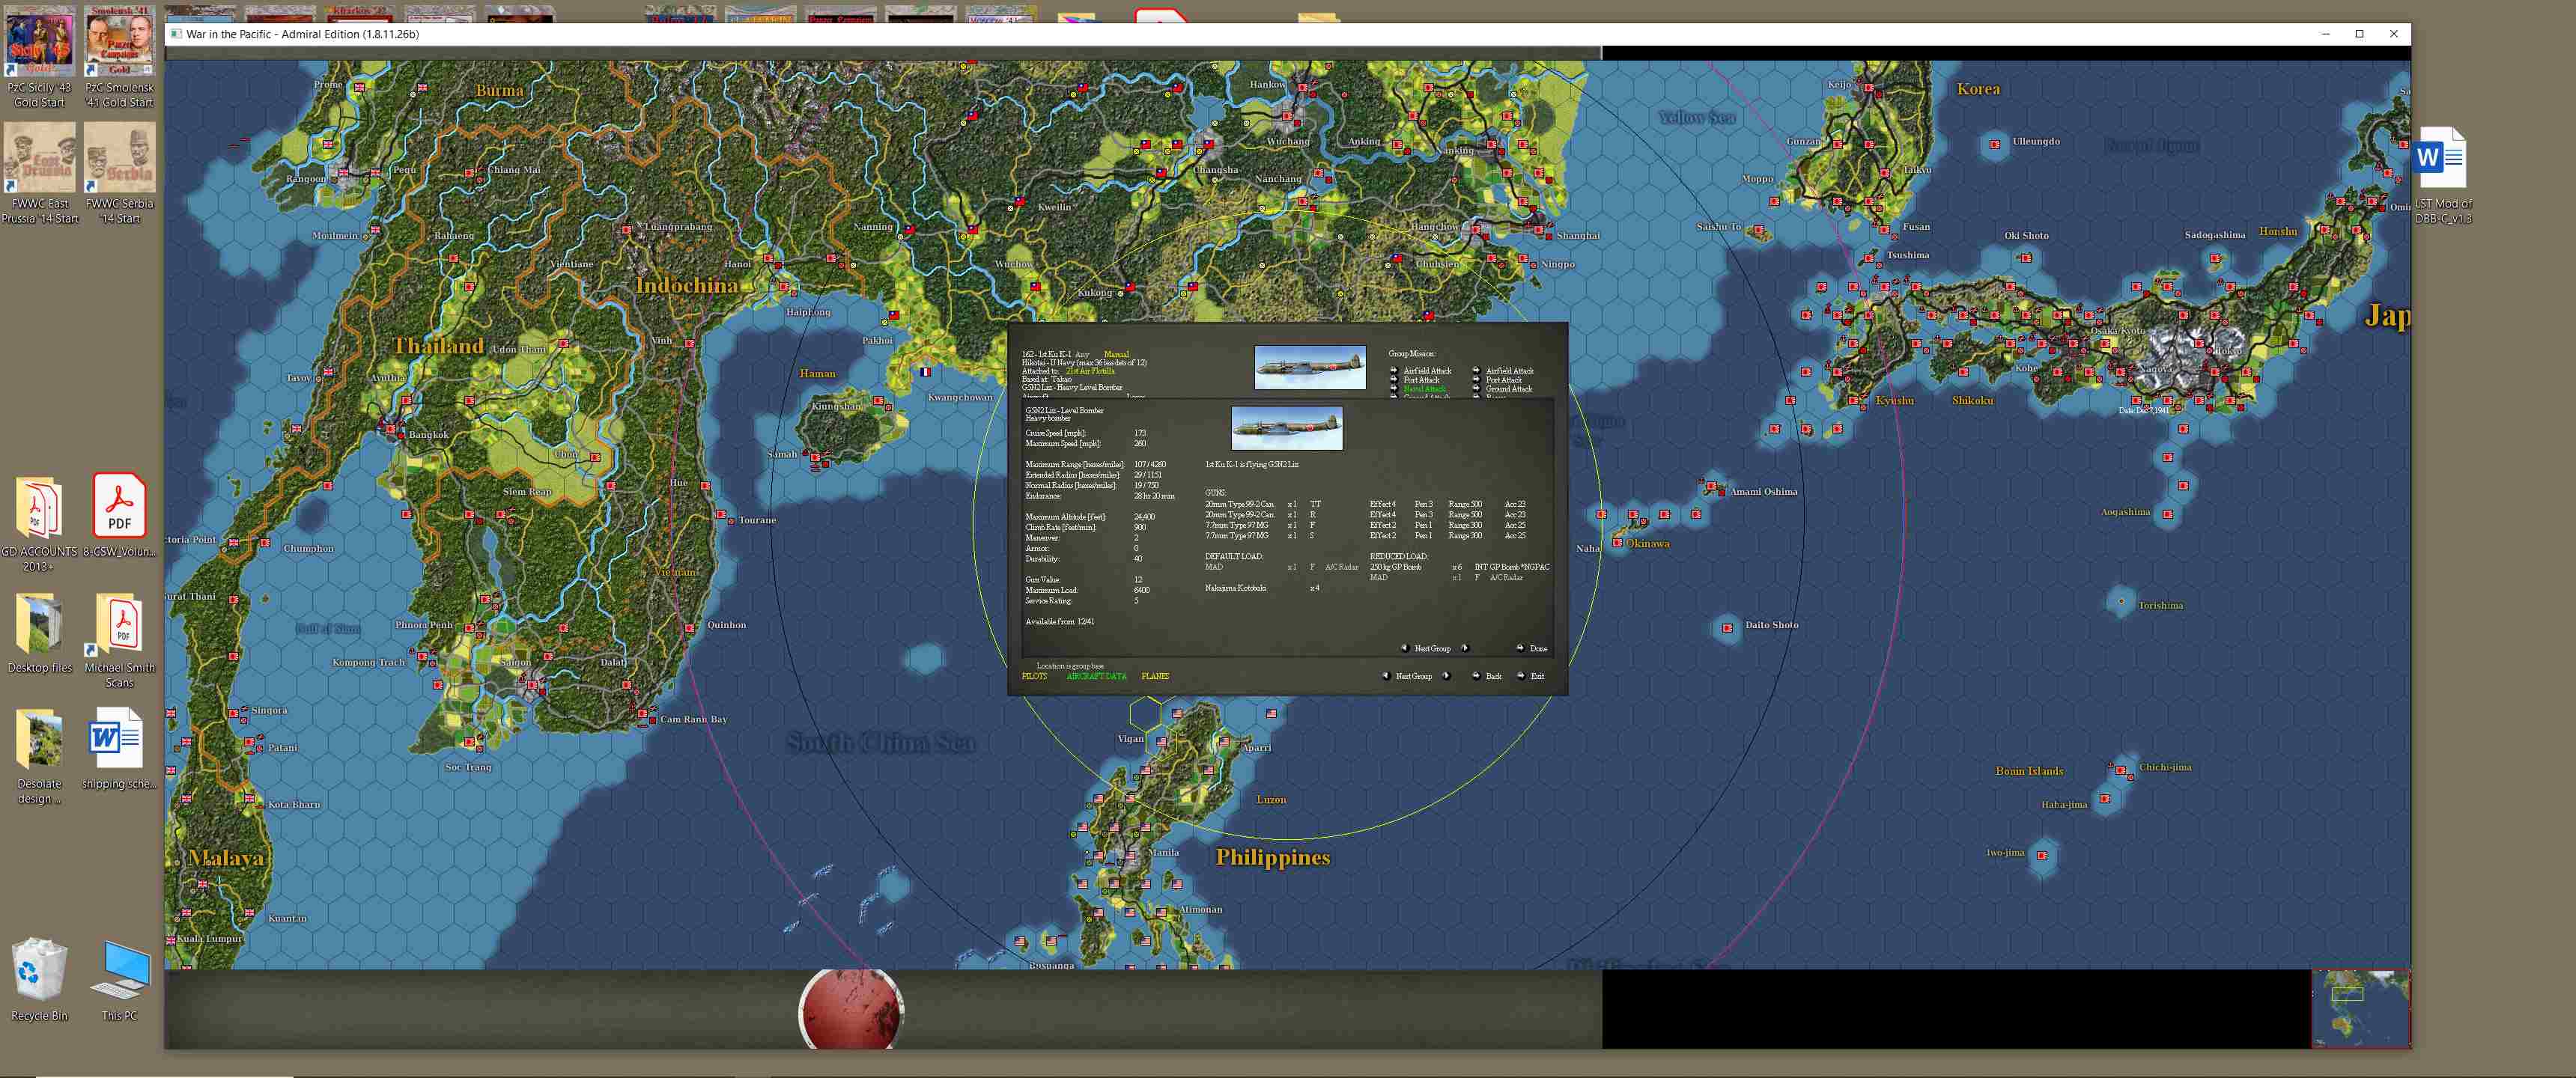Open FWWC Serbia '14 Start shortcut
Viewport: 2576px width, 1078px height.
tap(119, 173)
